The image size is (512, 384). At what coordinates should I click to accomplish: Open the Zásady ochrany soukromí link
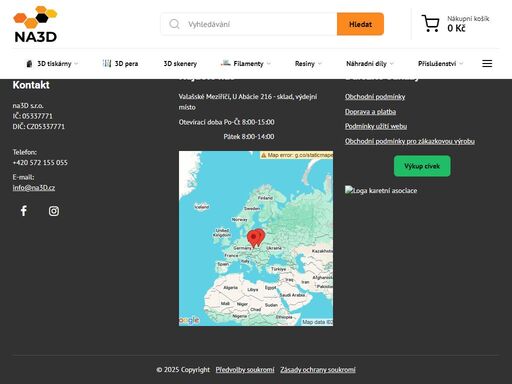coord(318,370)
